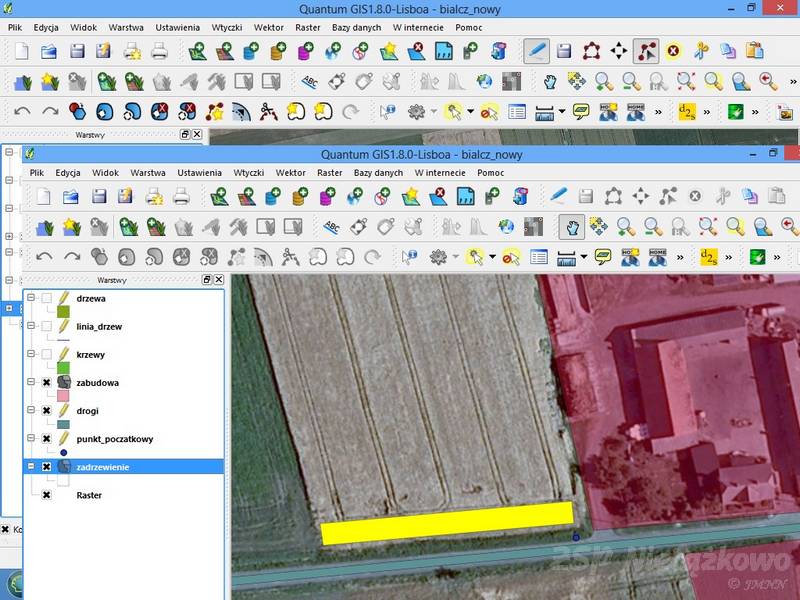Image resolution: width=800 pixels, height=600 pixels.
Task: Save the project in the front window toolbar
Action: tap(98, 196)
